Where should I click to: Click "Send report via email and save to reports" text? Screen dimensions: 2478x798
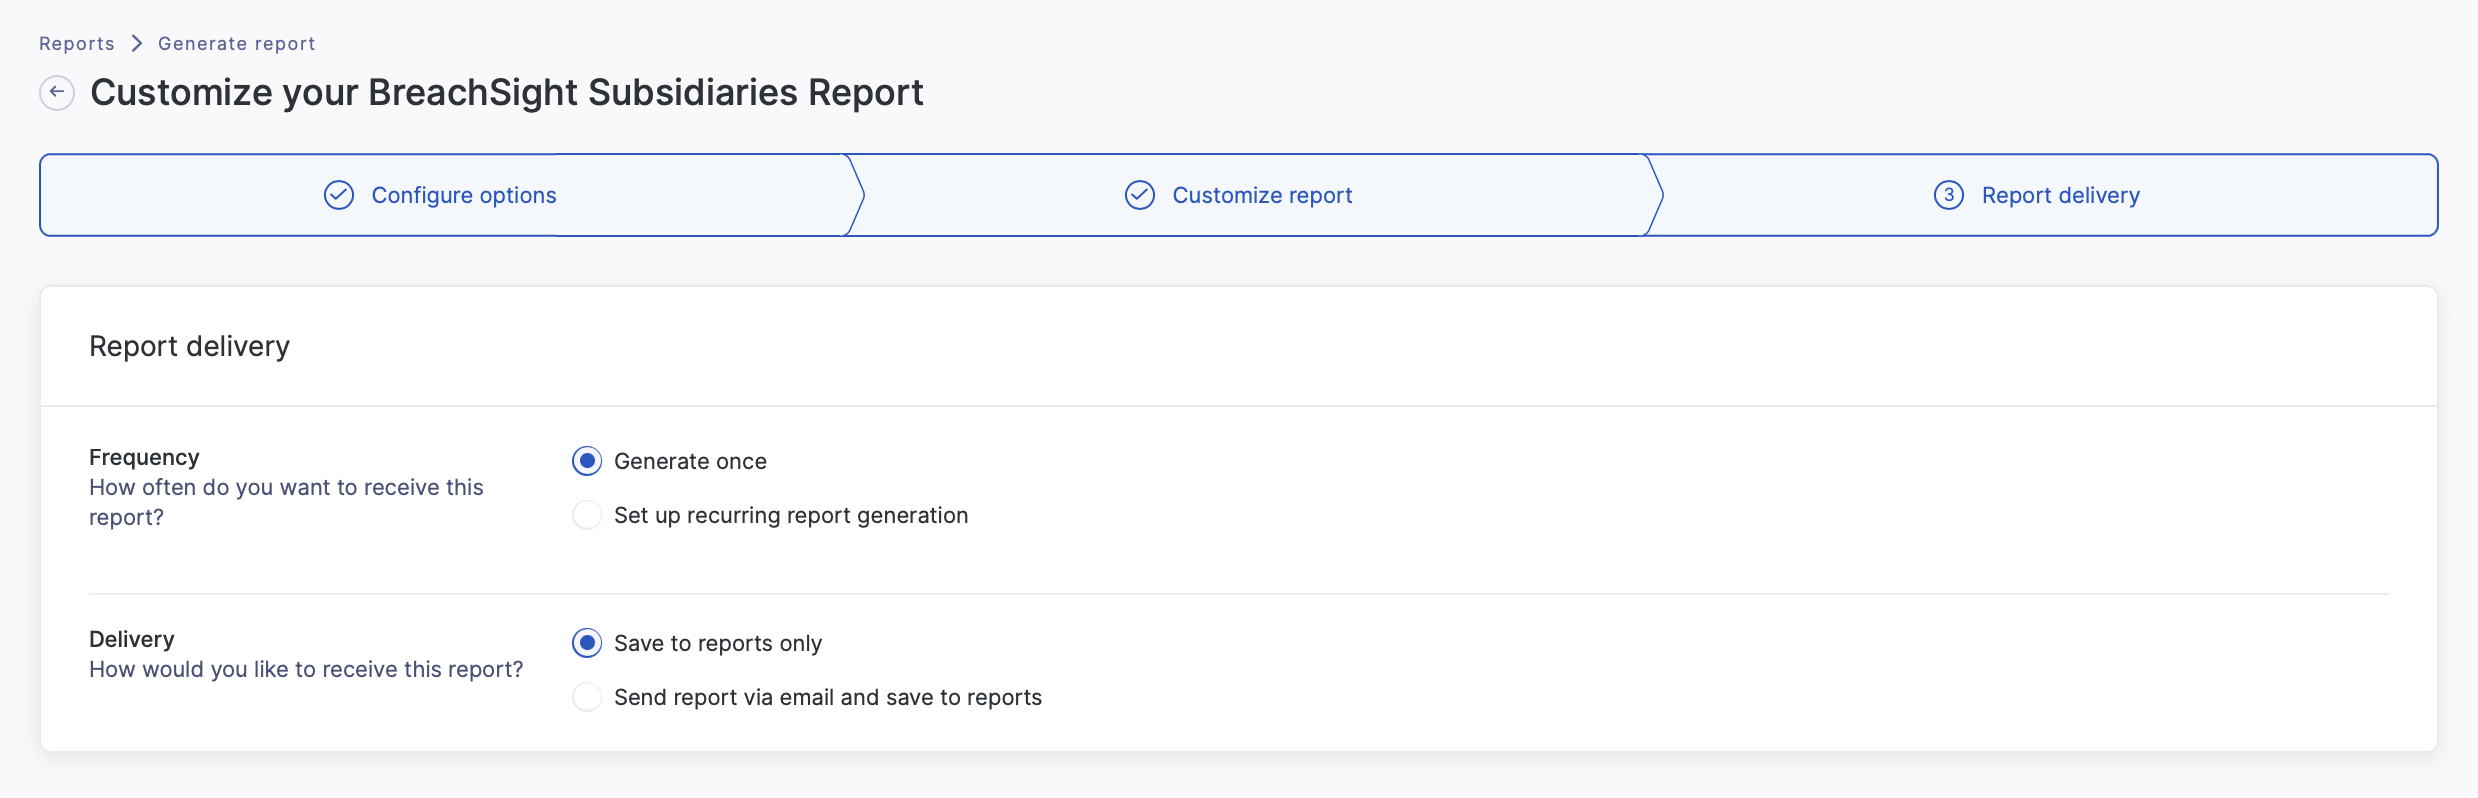[x=827, y=697]
